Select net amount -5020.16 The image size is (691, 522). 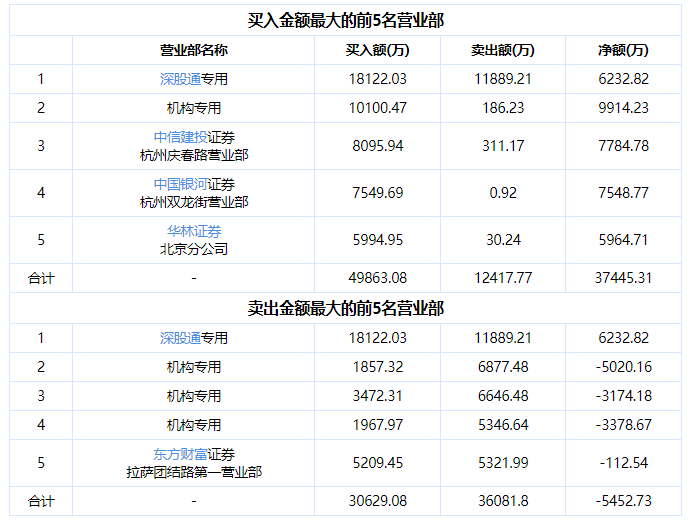pyautogui.click(x=623, y=367)
